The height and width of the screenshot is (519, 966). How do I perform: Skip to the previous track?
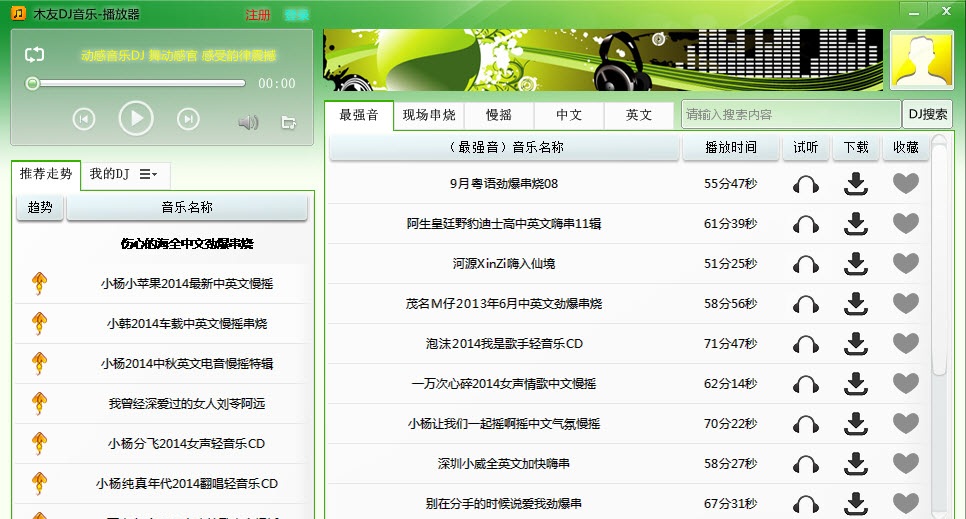pyautogui.click(x=84, y=119)
